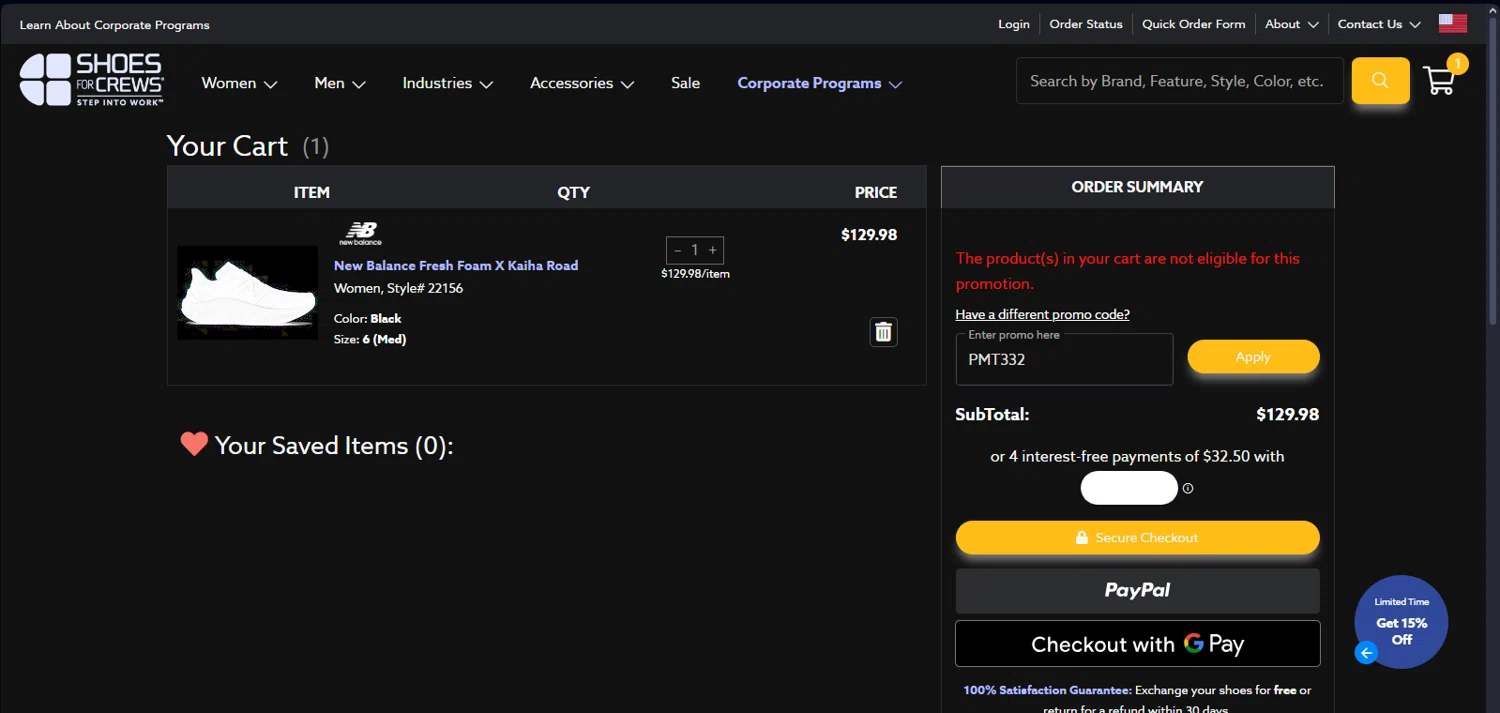Open the Sale page
Screen dimensions: 1500x713
point(685,83)
